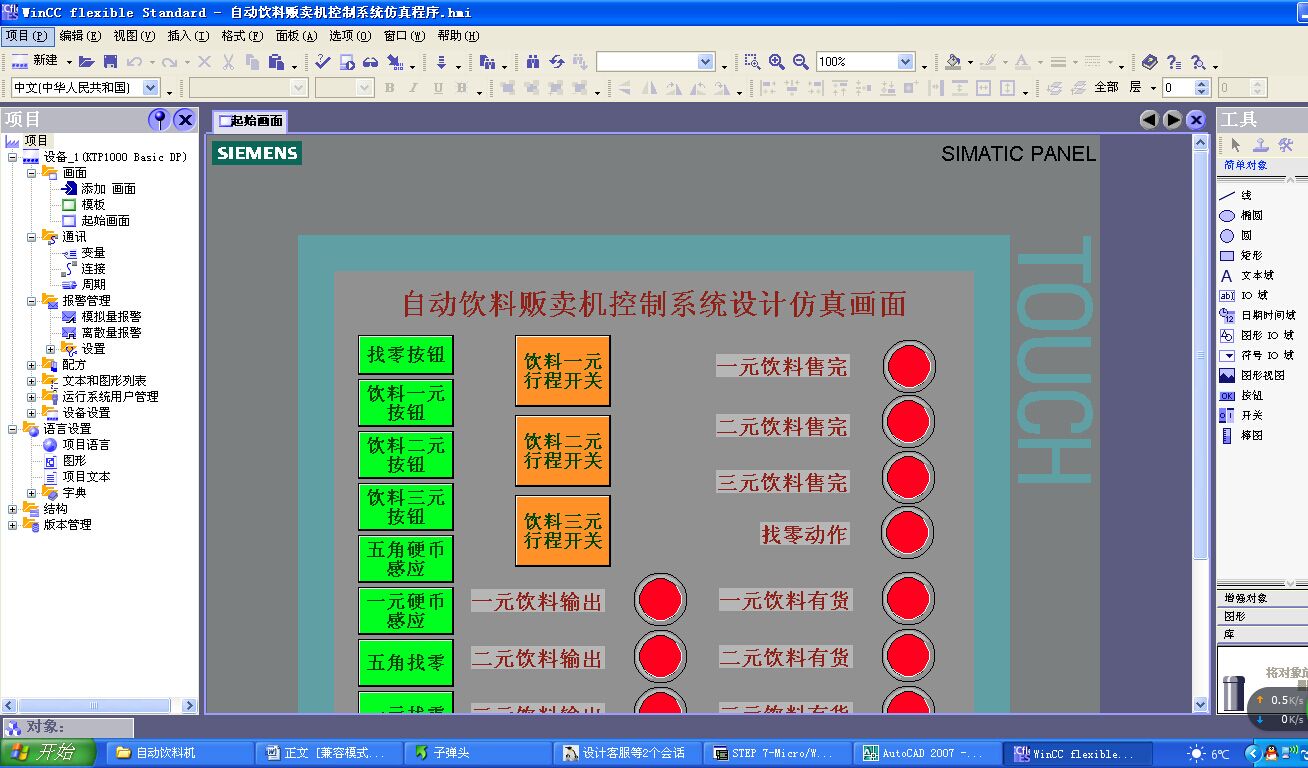Viewport: 1308px width, 768px height.
Task: Switch to AutoCAD 2007 taskbar item
Action: (x=925, y=753)
